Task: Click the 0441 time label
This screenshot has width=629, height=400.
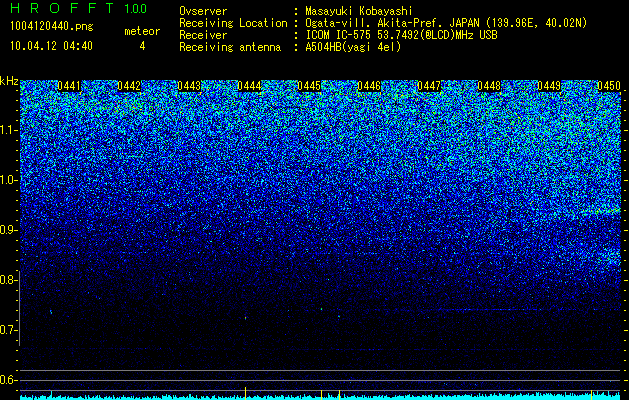Action: coord(69,86)
